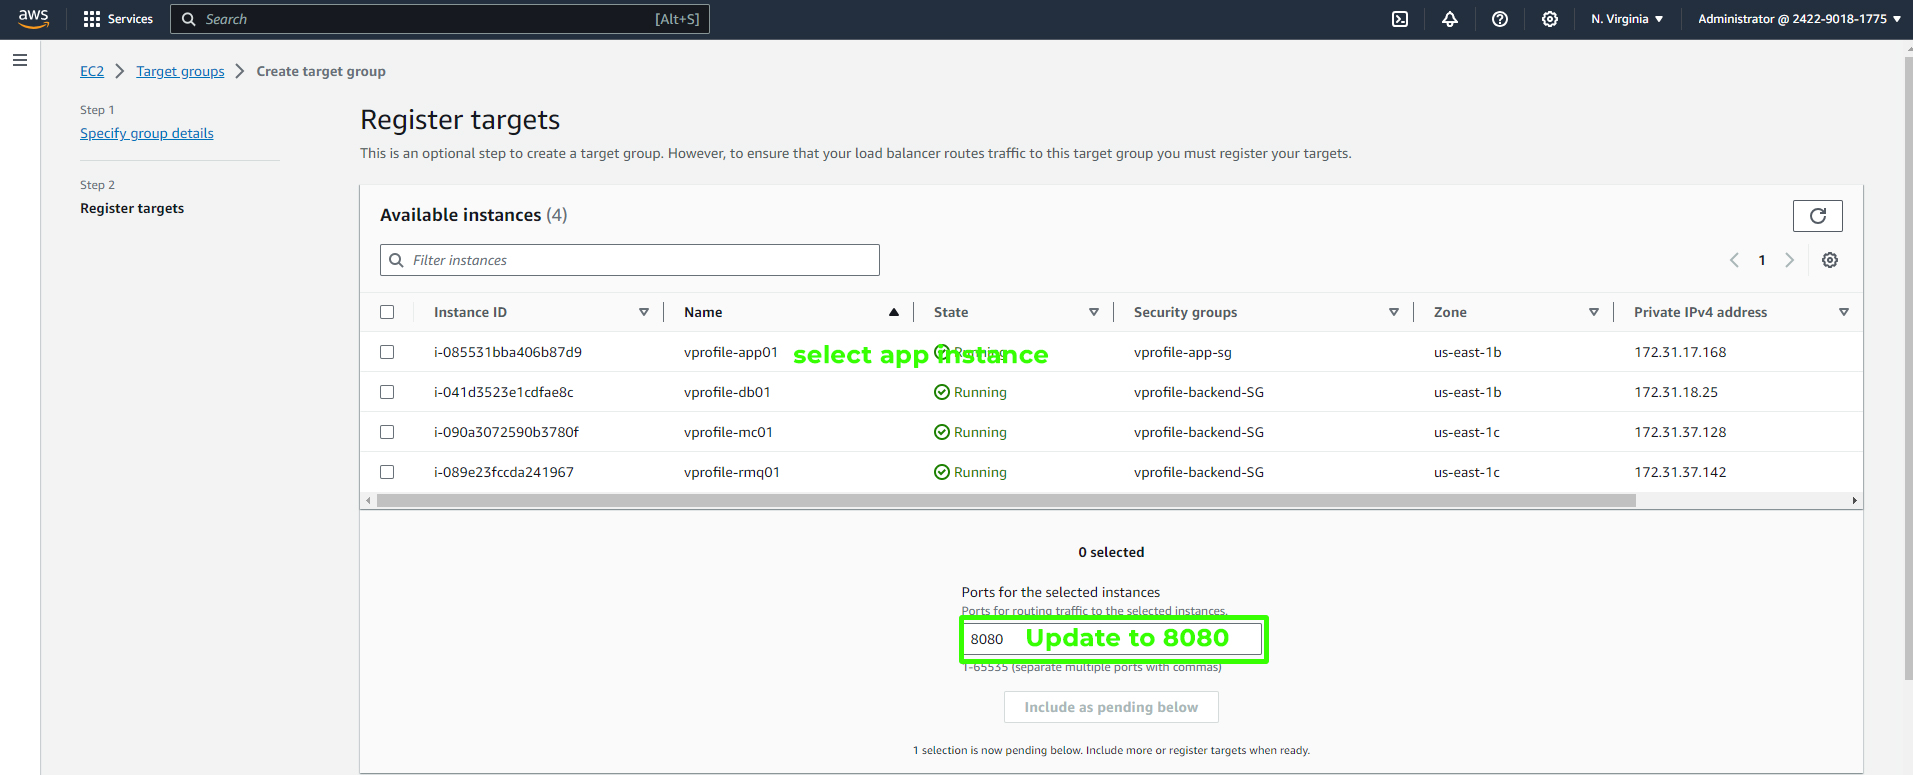Open the Target groups breadcrumb link

180,71
